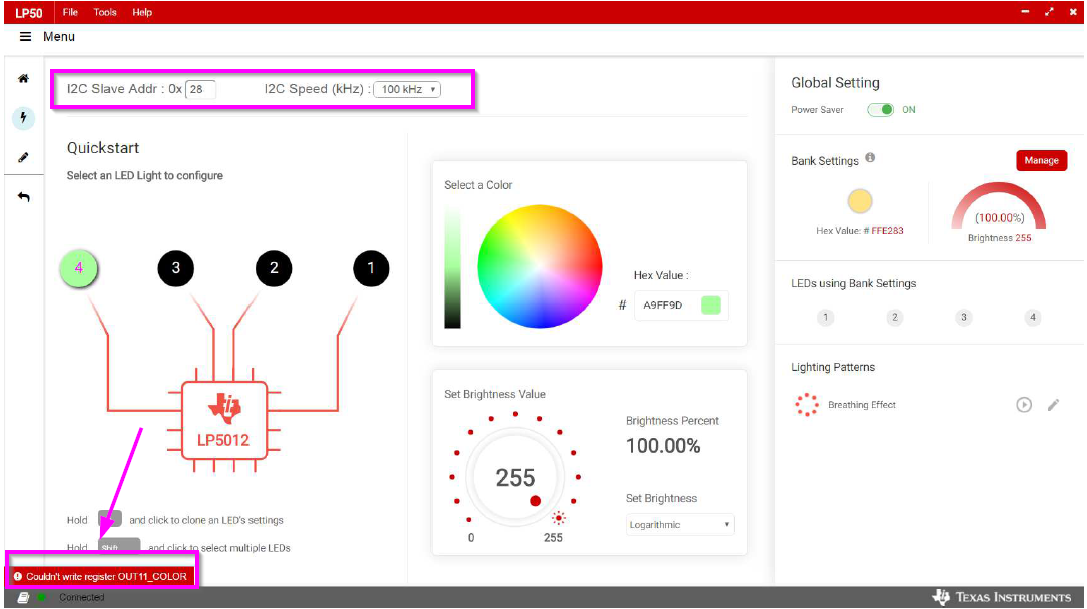This screenshot has width=1087, height=609.
Task: Play the Breathing Effect pattern
Action: click(x=1024, y=405)
